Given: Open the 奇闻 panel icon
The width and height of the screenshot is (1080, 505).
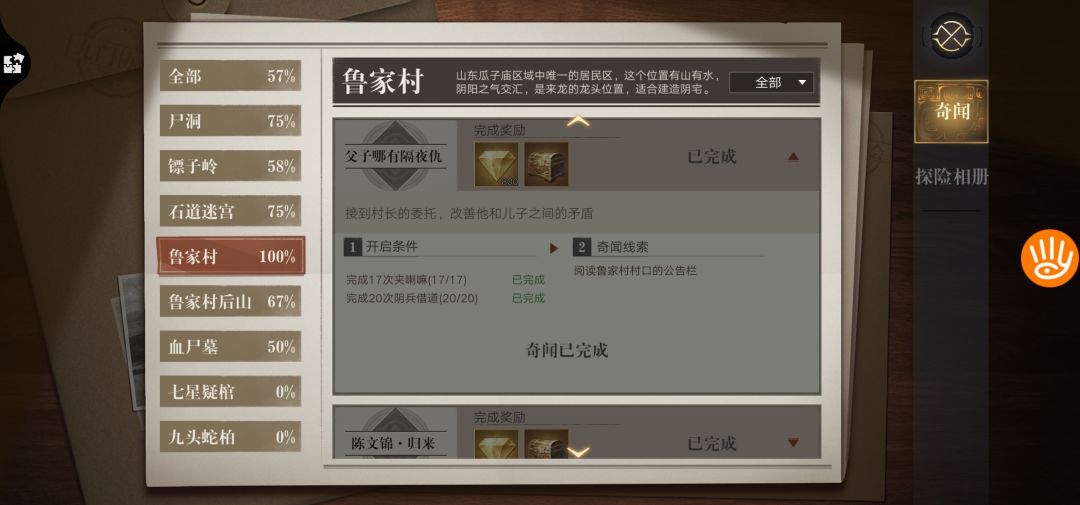Looking at the screenshot, I should tap(951, 112).
